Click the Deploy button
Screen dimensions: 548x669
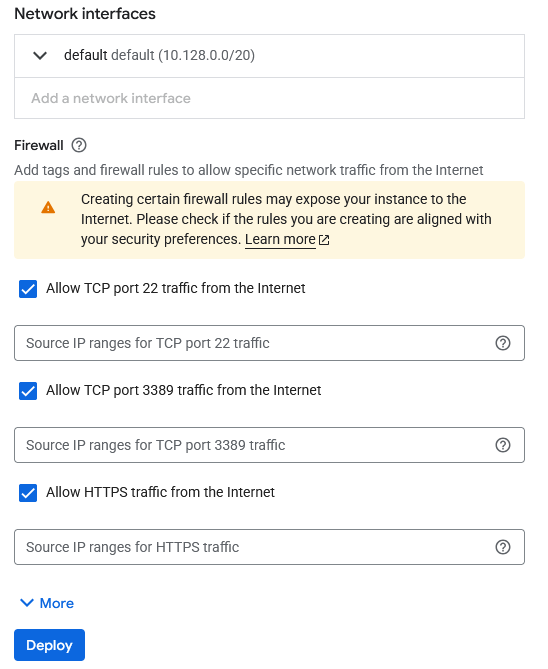(50, 645)
